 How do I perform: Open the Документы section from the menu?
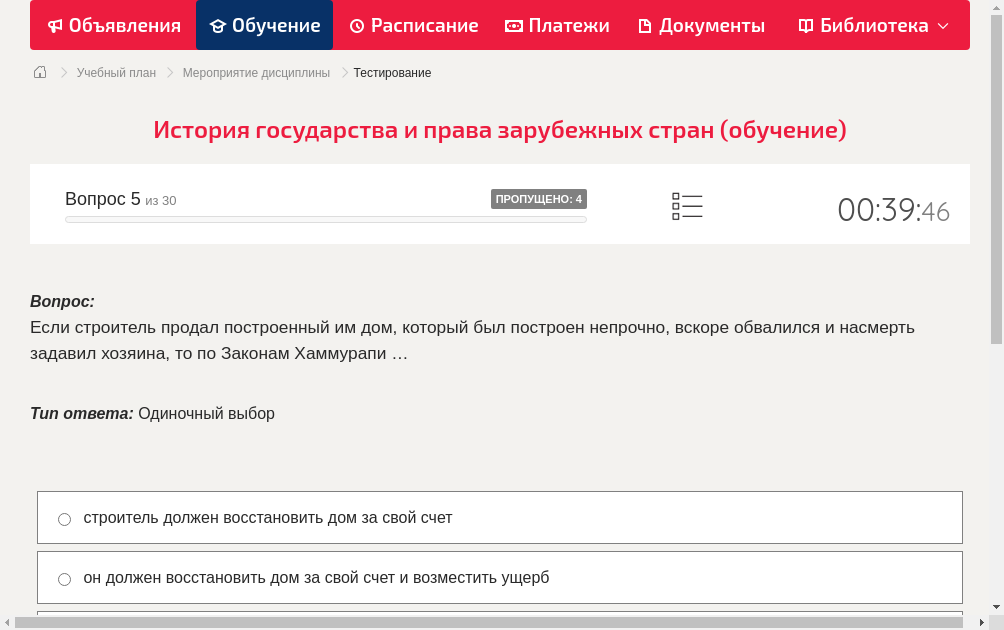tap(700, 25)
